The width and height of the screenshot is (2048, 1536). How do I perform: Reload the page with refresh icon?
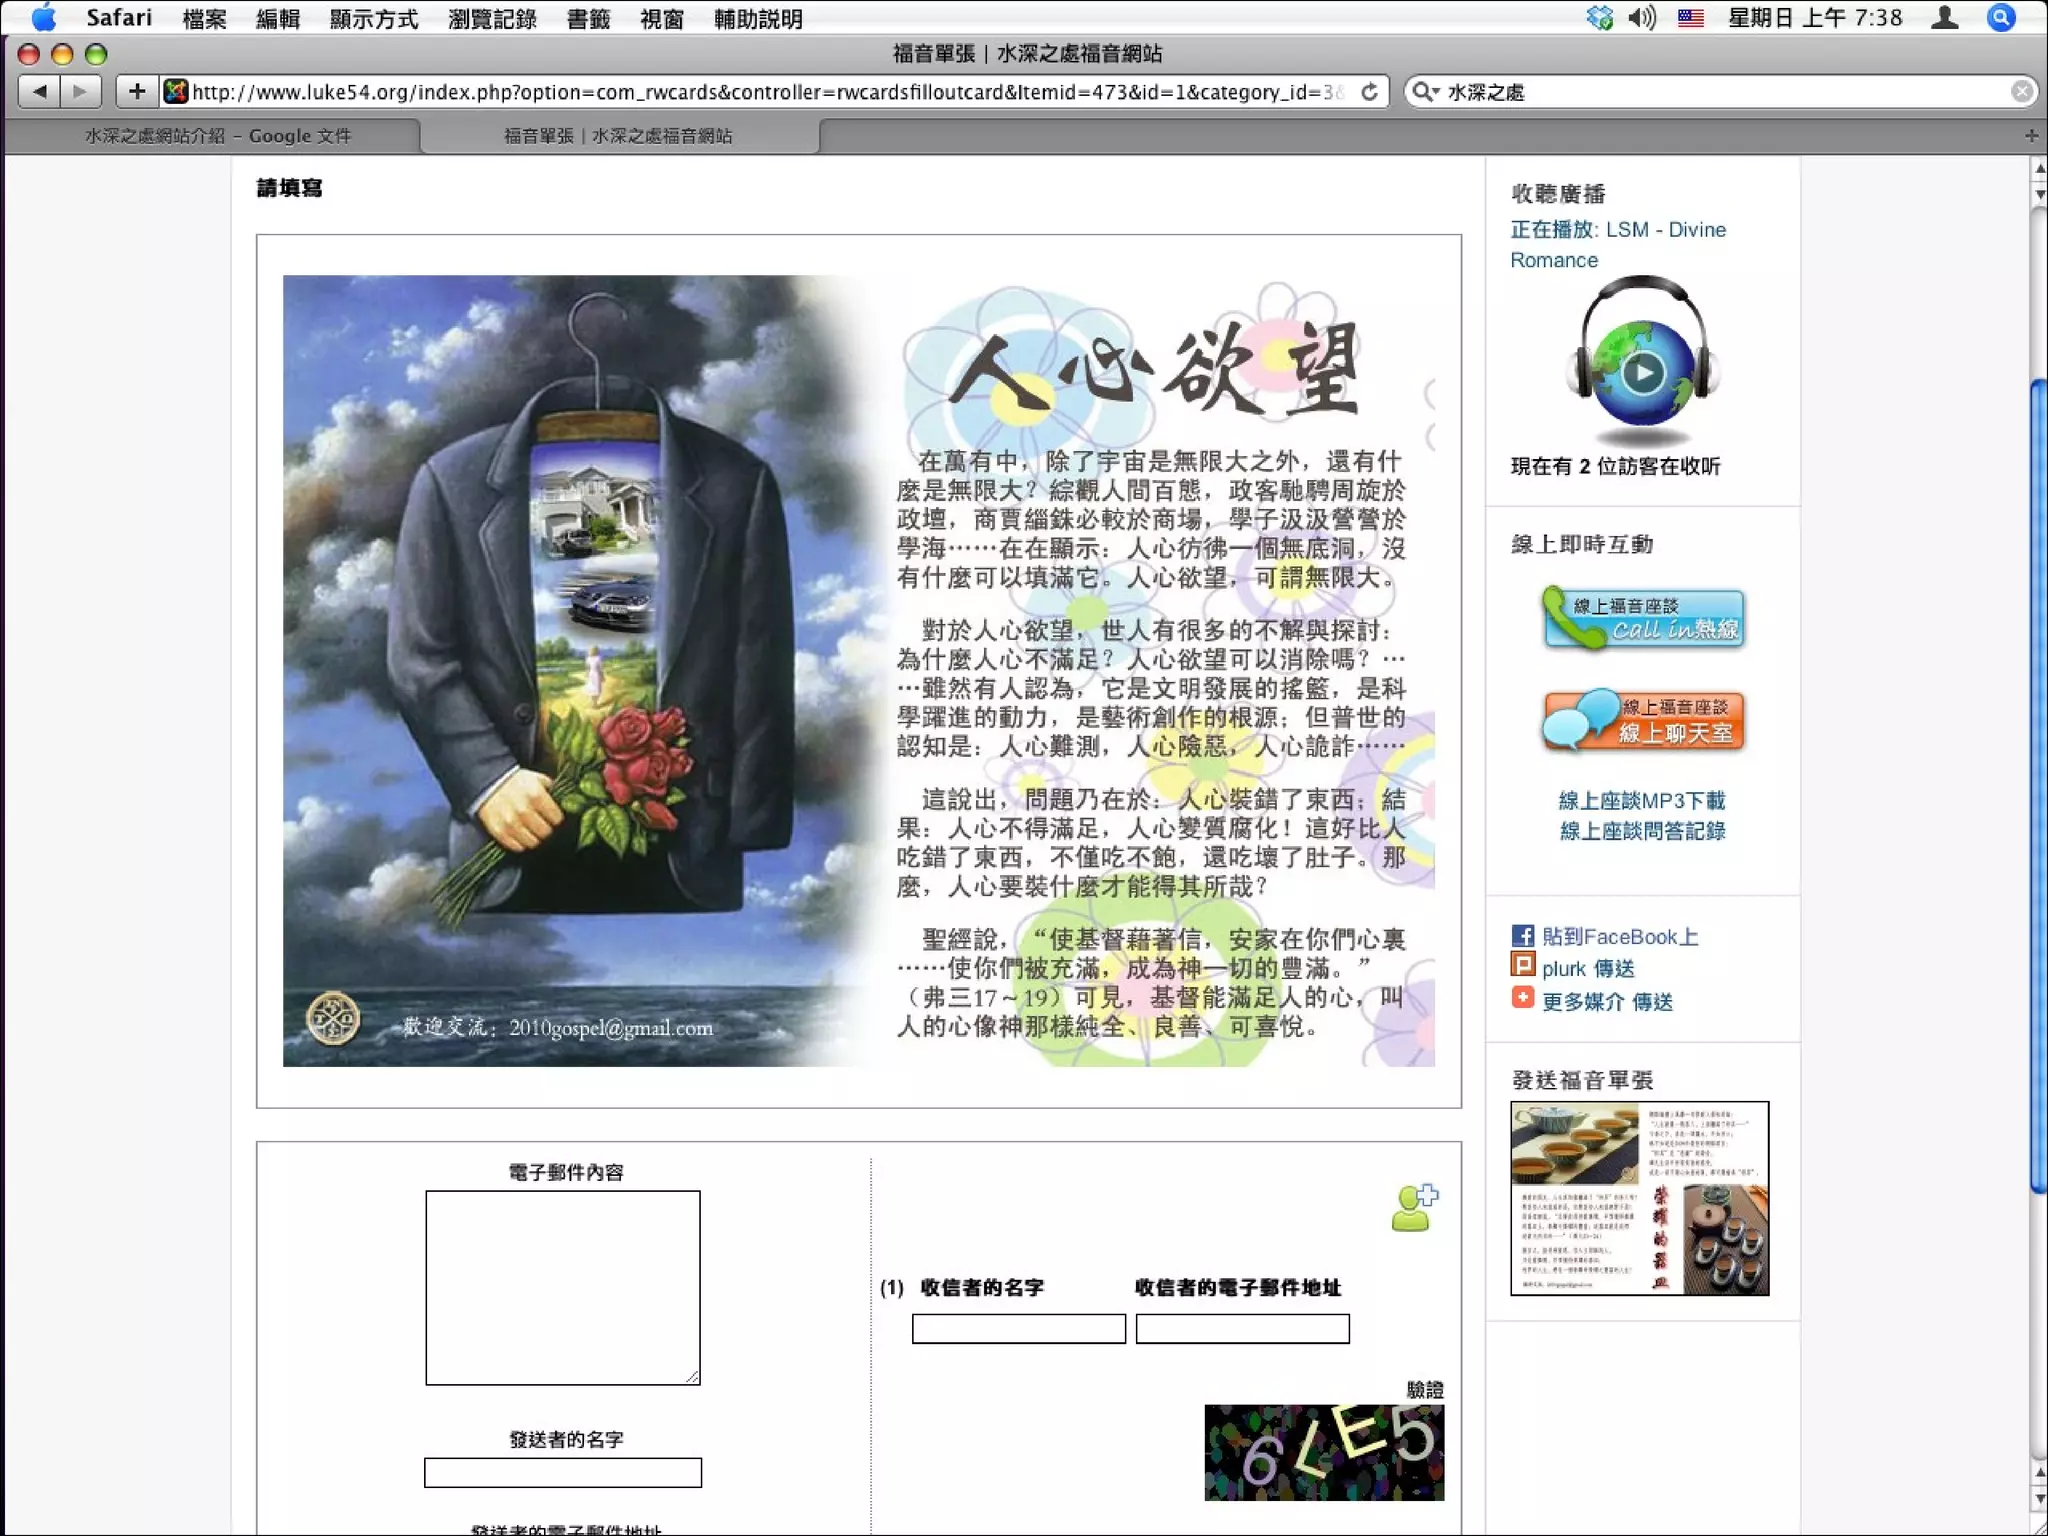(x=1369, y=92)
